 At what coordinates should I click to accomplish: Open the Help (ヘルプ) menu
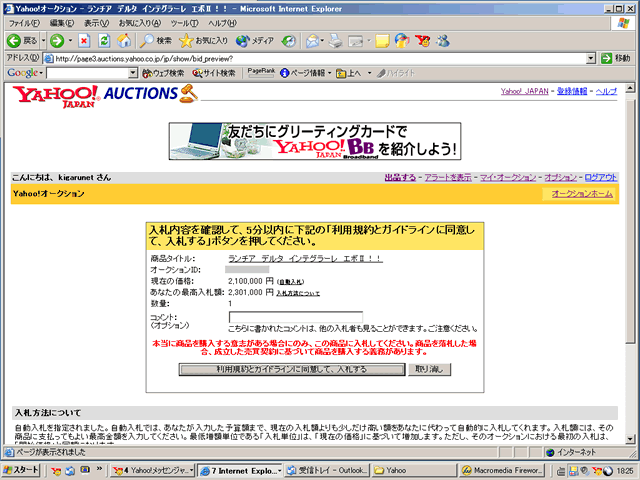point(222,23)
